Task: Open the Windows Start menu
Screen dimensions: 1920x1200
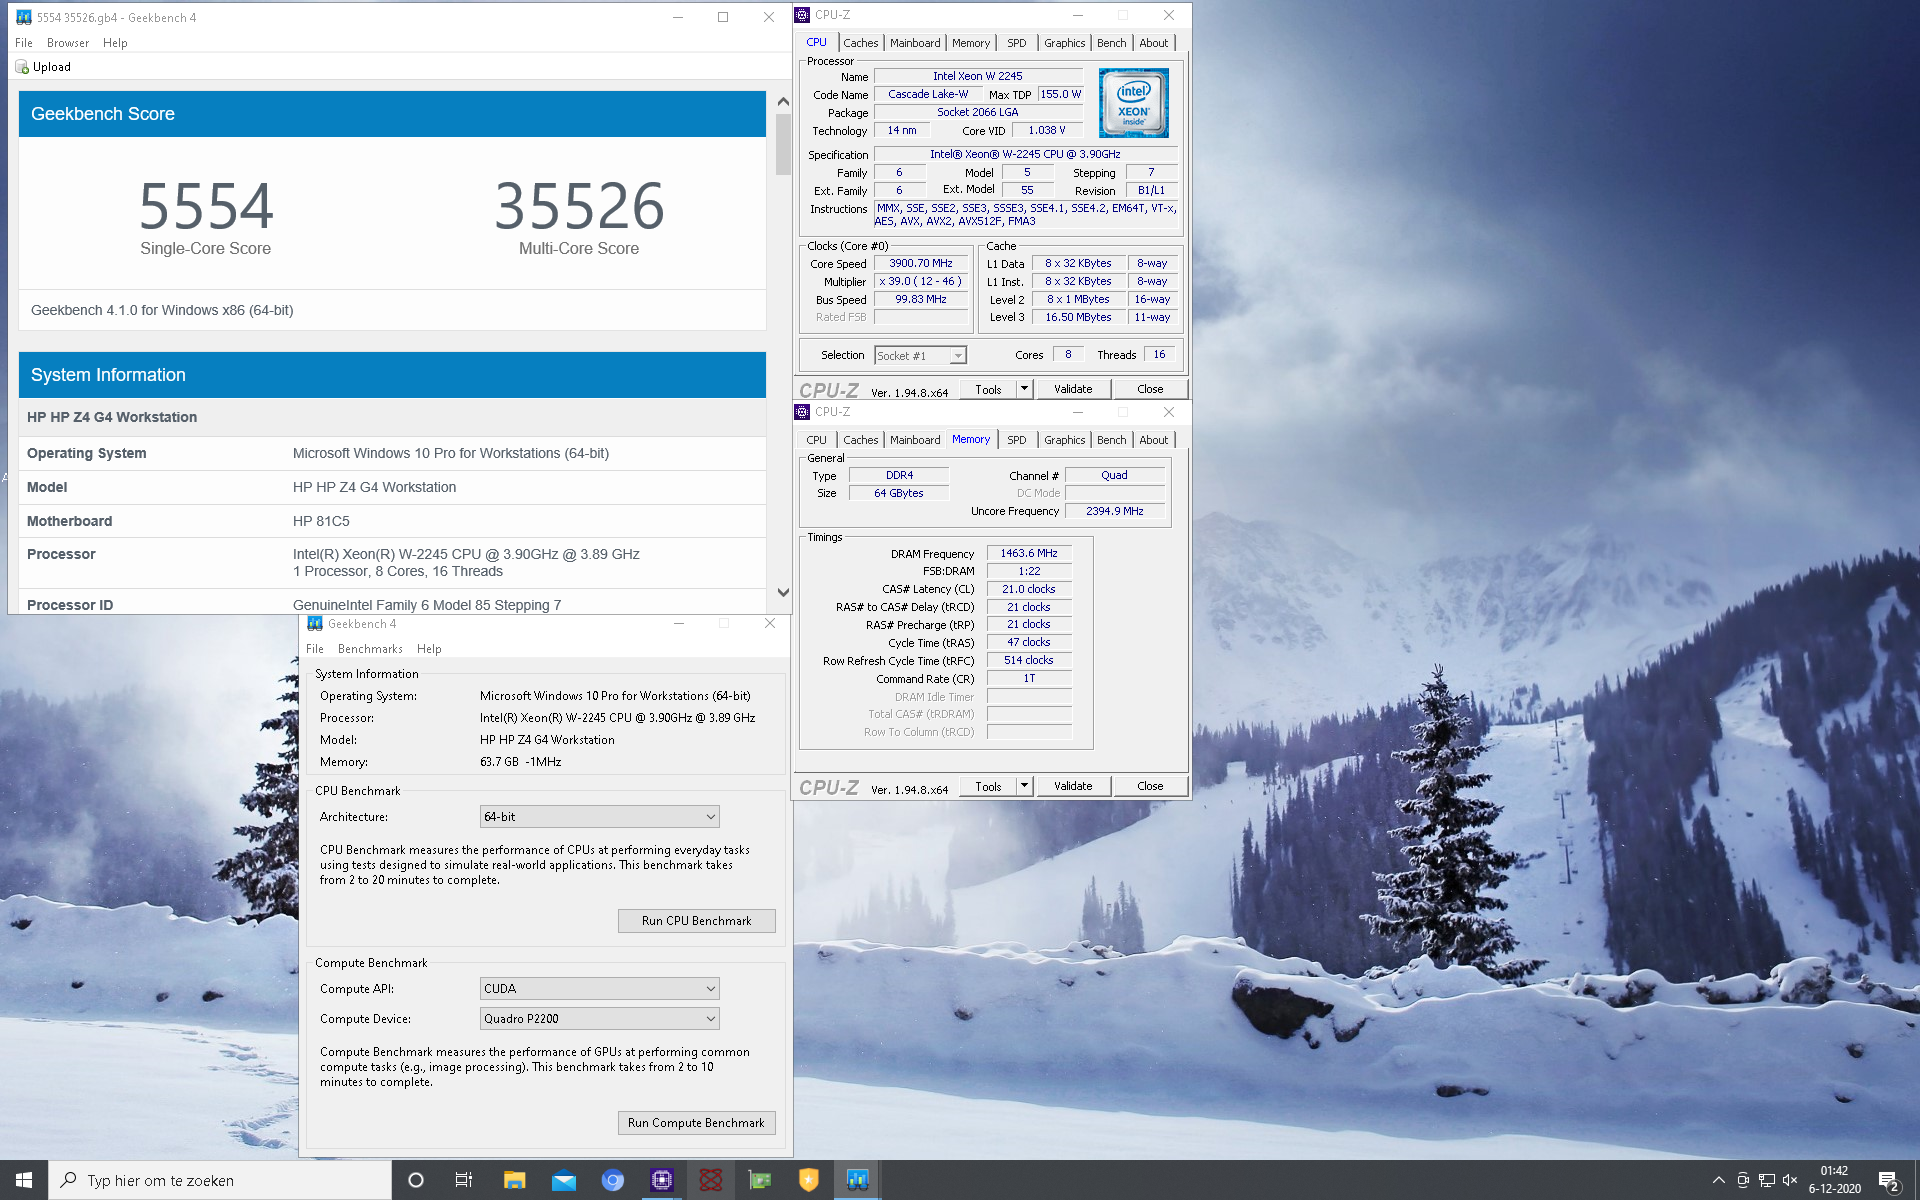Action: click(24, 1180)
